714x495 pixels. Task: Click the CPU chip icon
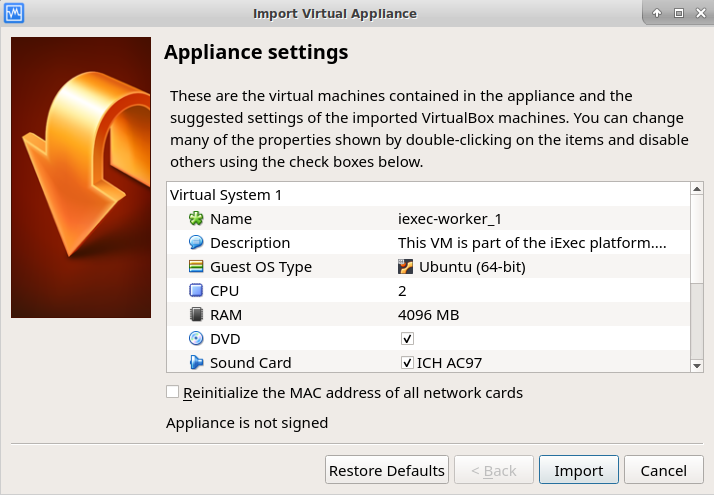[196, 291]
